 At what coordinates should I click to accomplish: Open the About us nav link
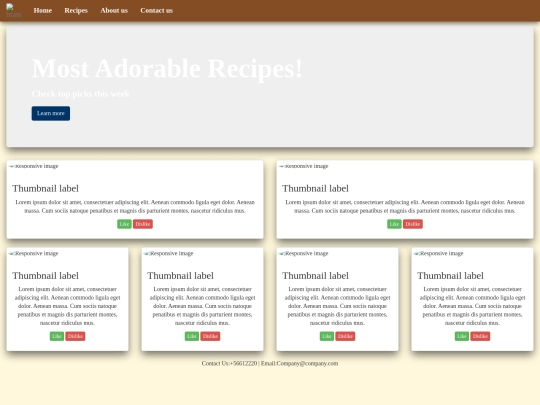114,10
